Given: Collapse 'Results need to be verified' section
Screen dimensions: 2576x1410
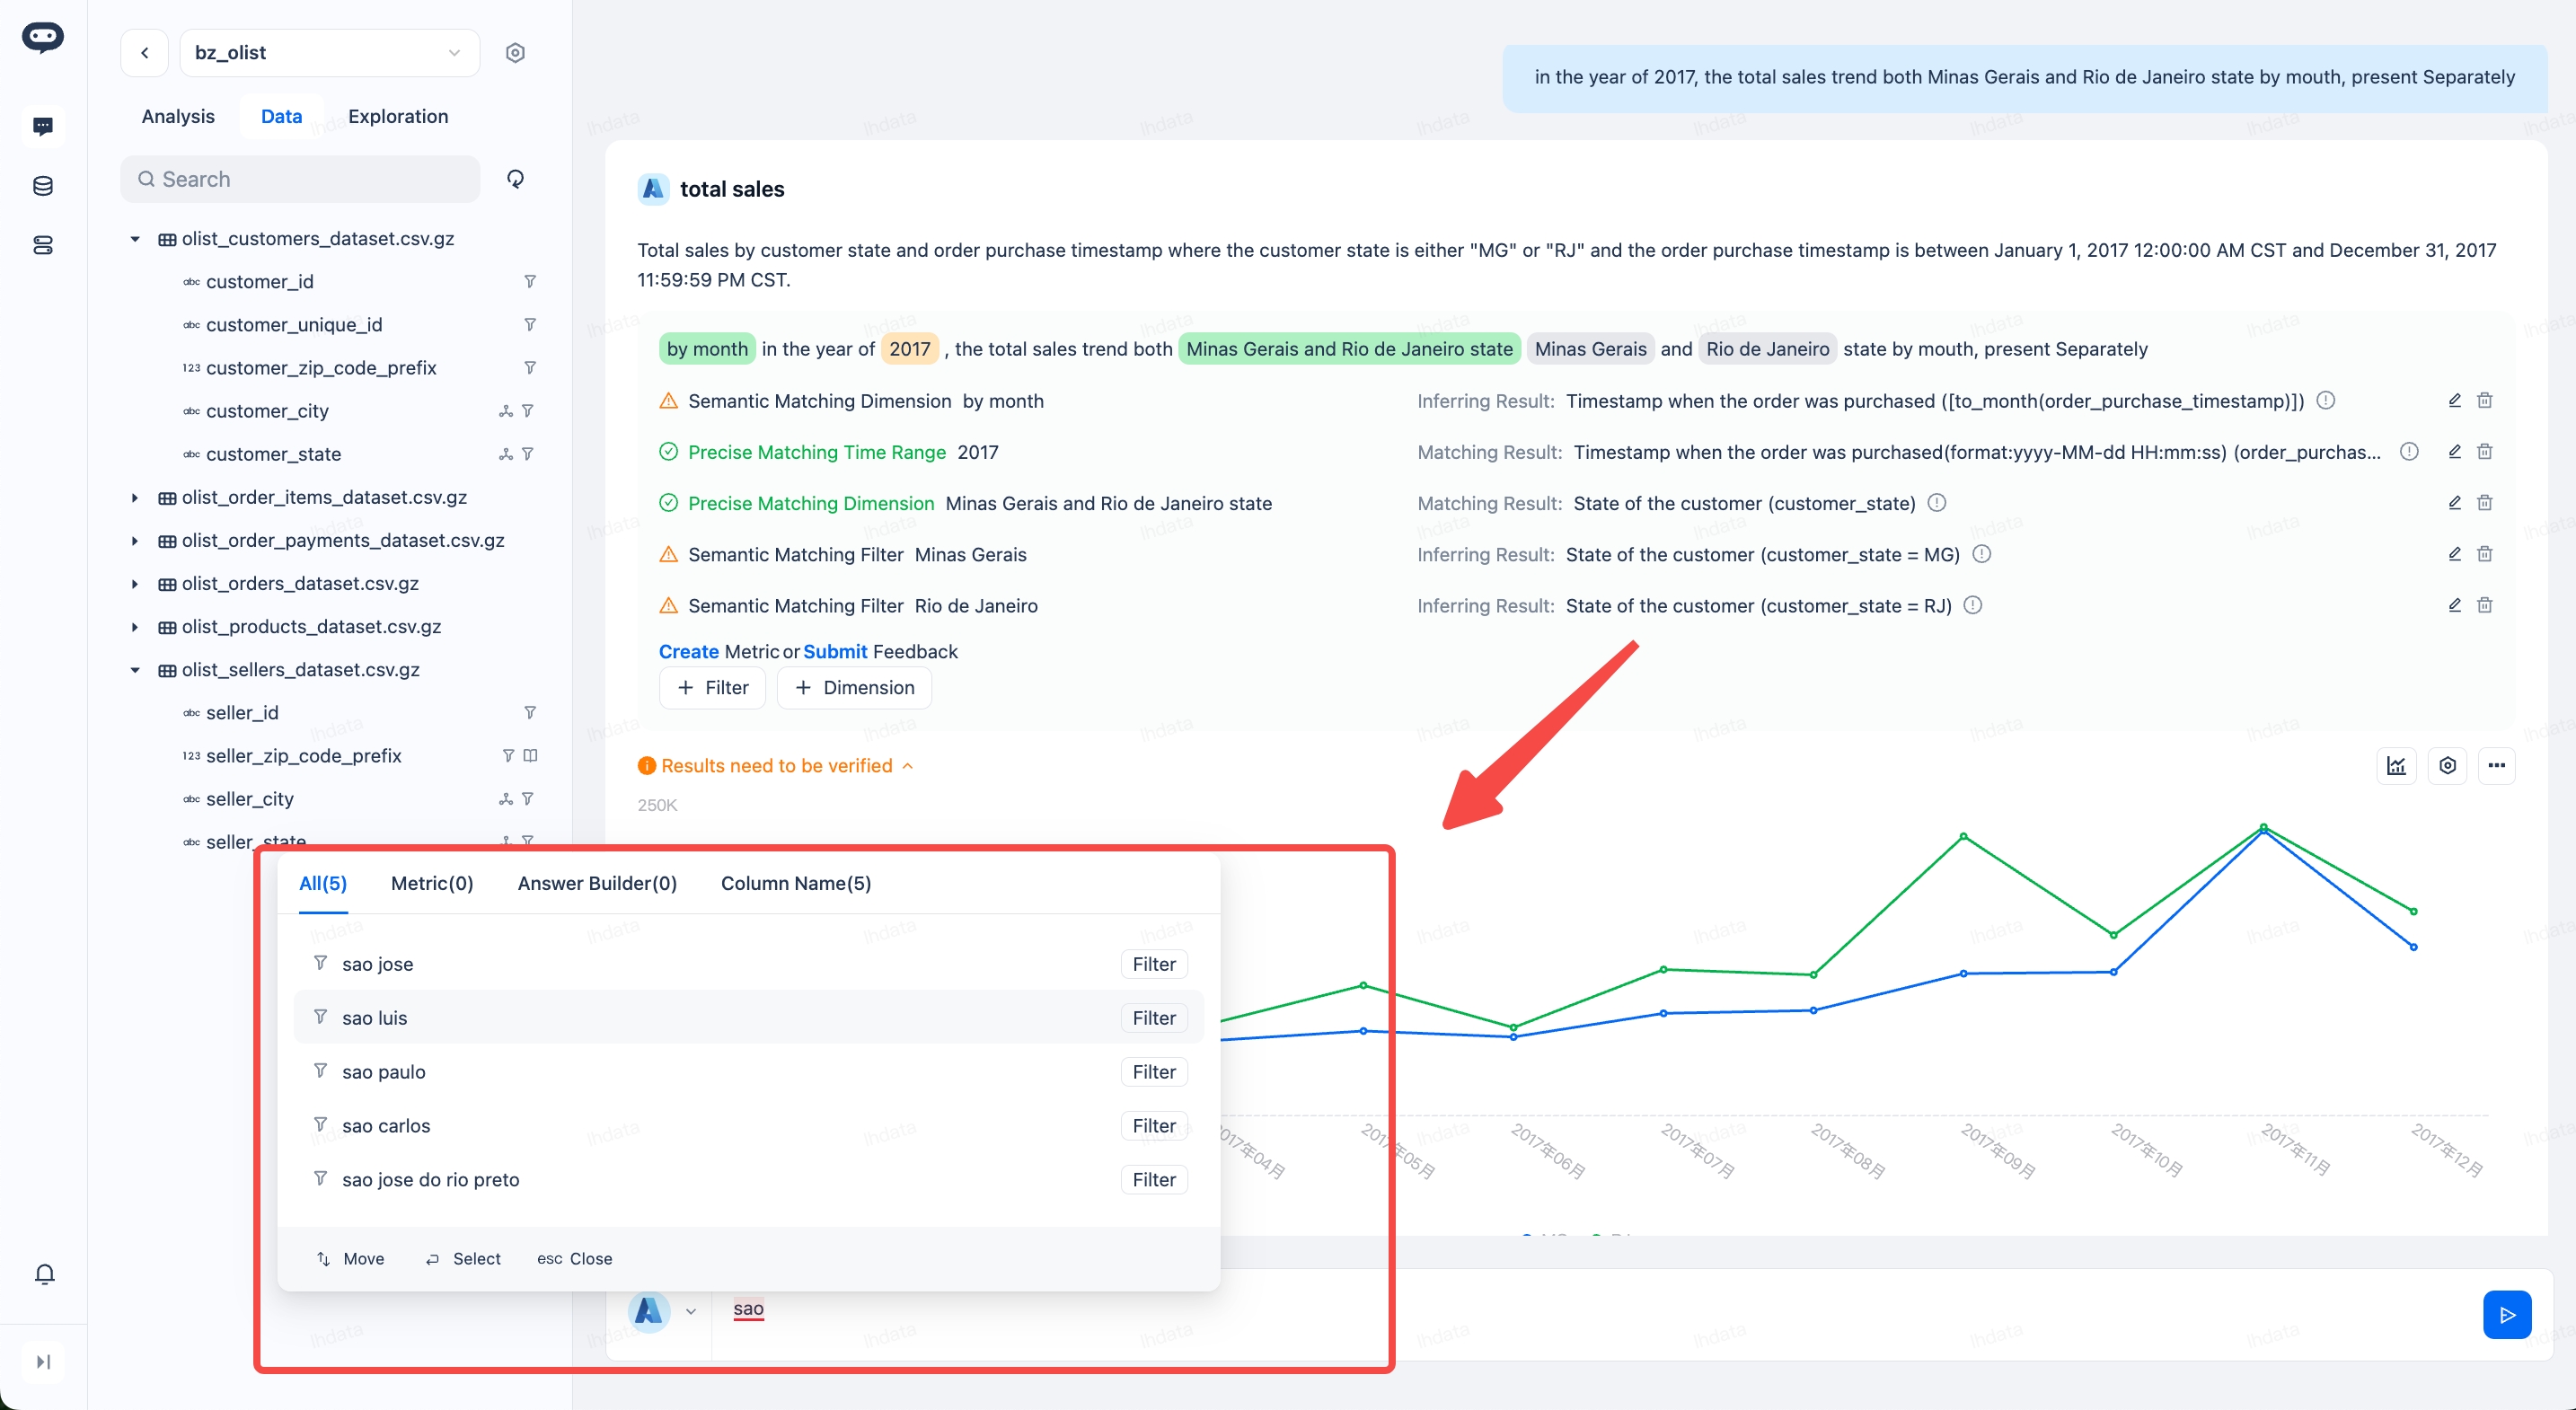Looking at the screenshot, I should coord(907,766).
